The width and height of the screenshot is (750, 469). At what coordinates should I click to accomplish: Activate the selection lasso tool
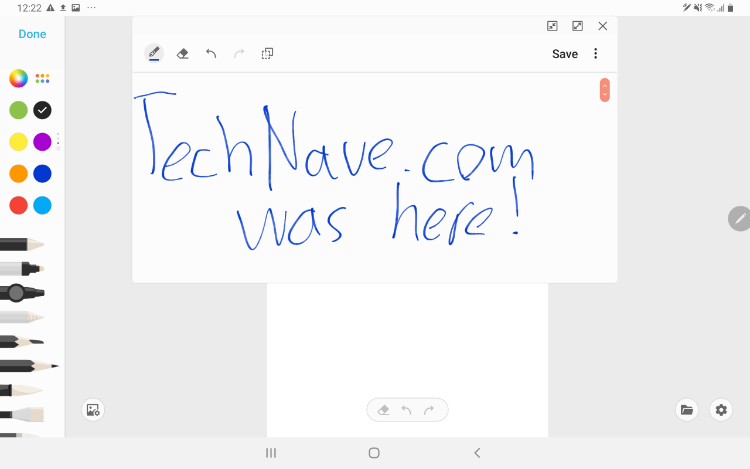267,53
